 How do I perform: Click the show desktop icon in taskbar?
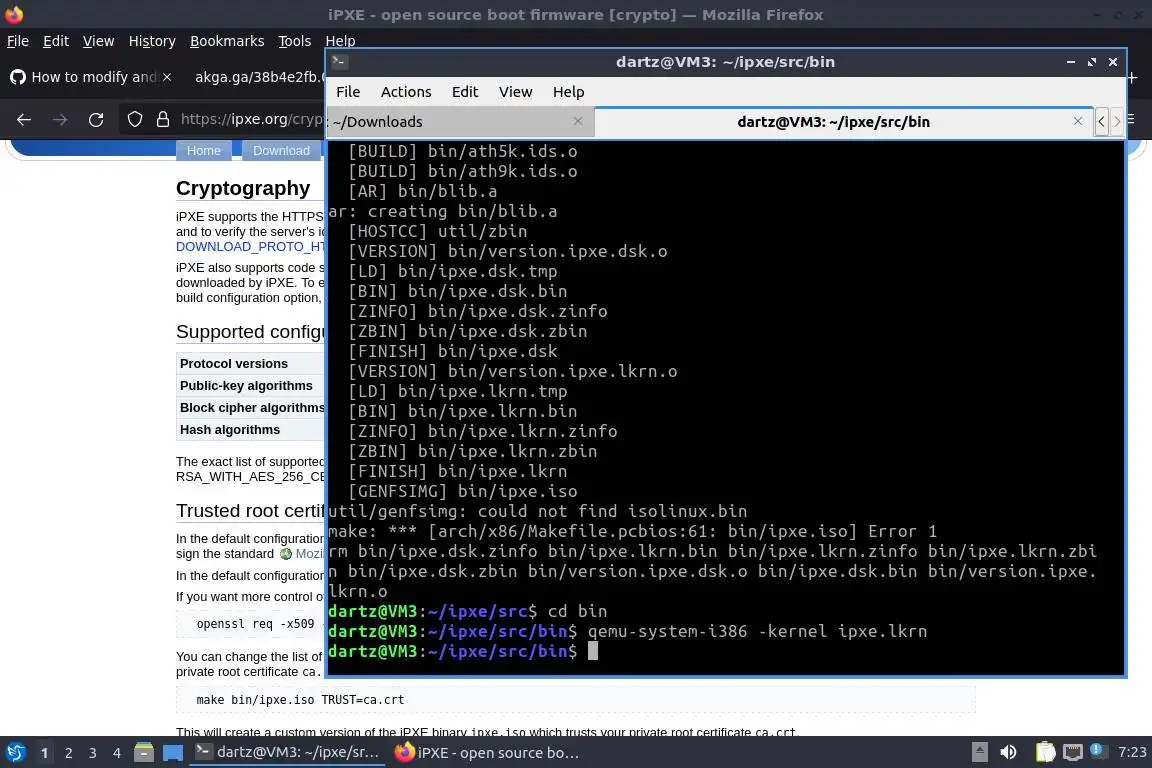[173, 753]
